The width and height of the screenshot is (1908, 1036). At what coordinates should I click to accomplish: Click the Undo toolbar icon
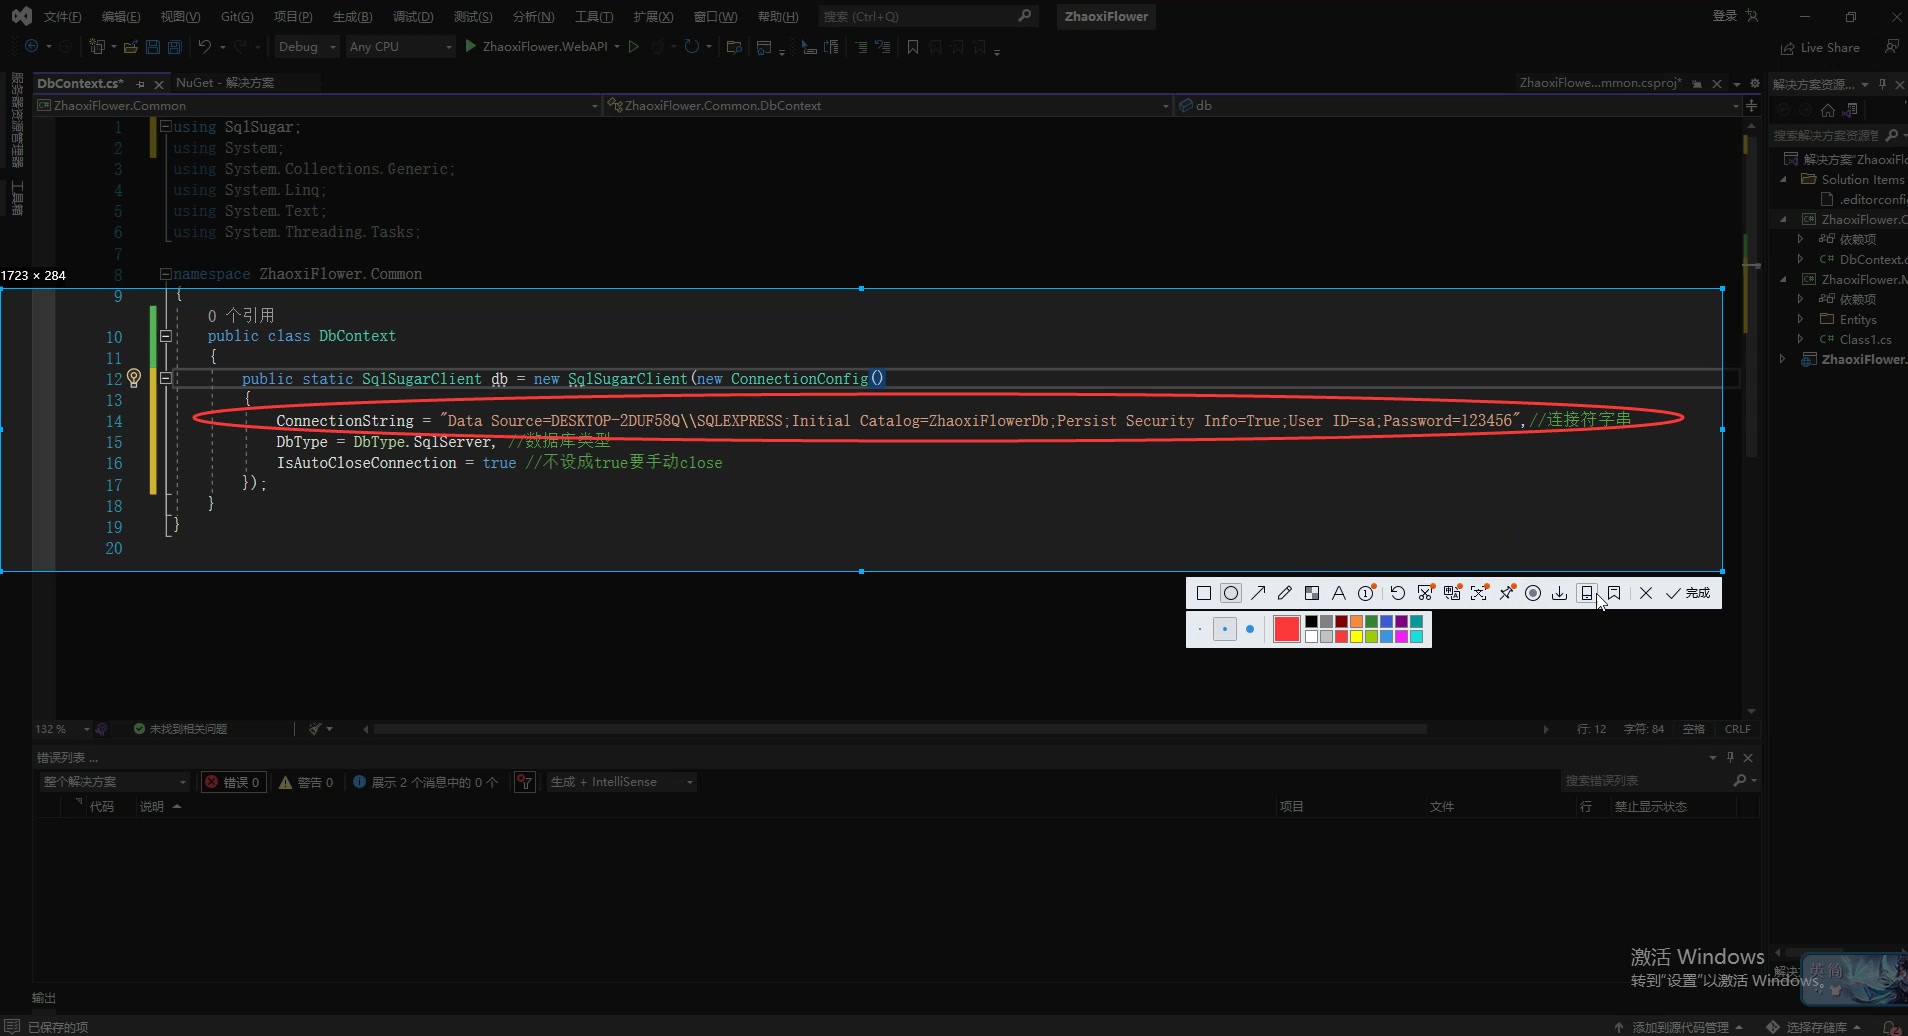click(205, 47)
